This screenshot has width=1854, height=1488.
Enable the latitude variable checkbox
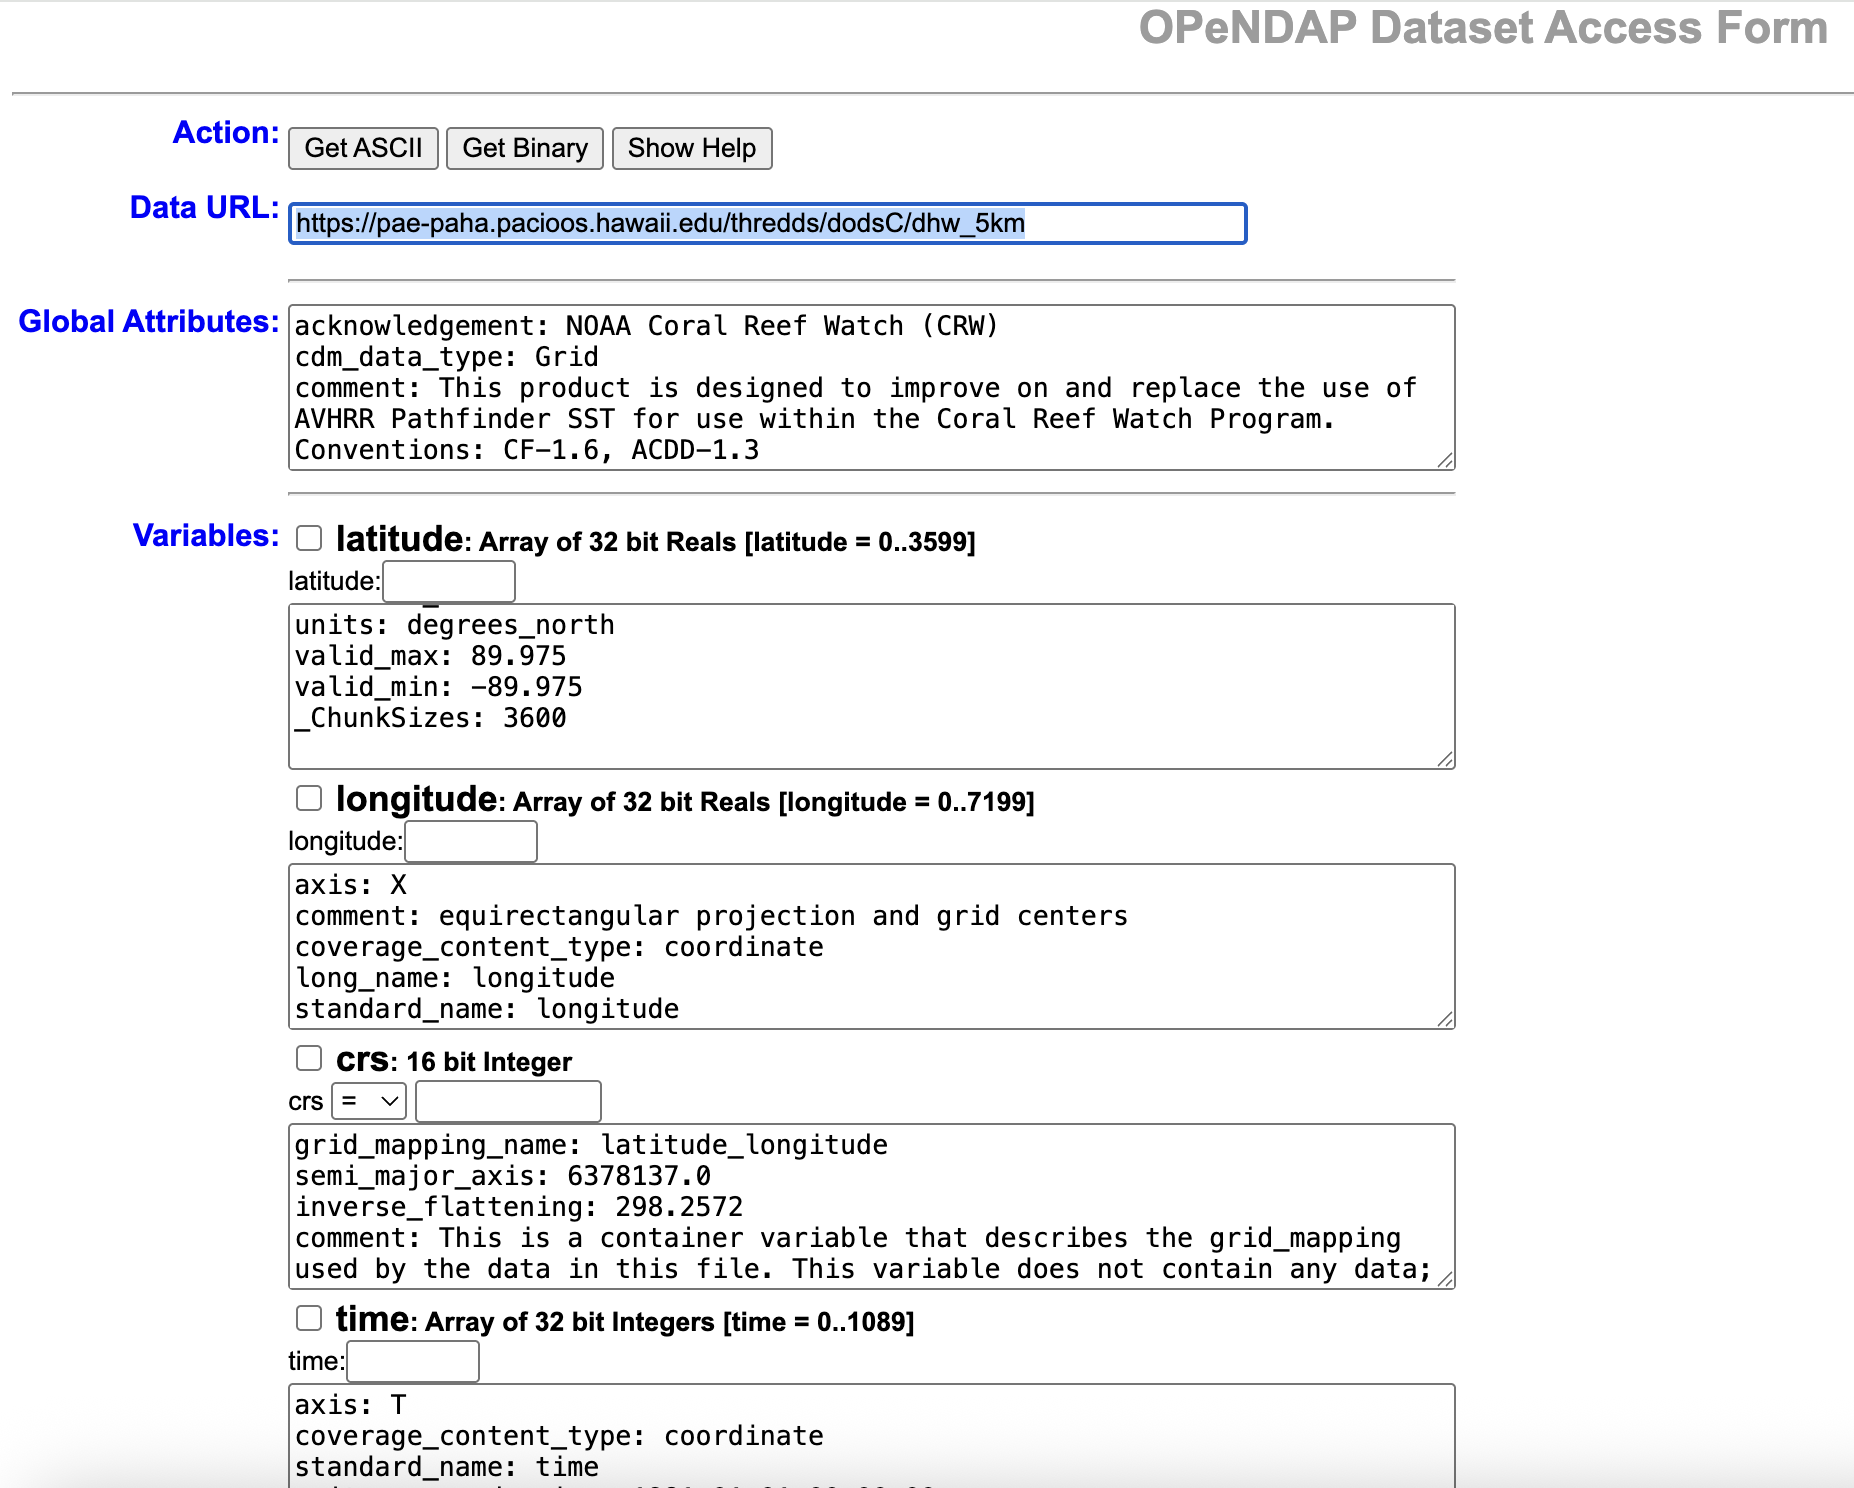click(309, 538)
